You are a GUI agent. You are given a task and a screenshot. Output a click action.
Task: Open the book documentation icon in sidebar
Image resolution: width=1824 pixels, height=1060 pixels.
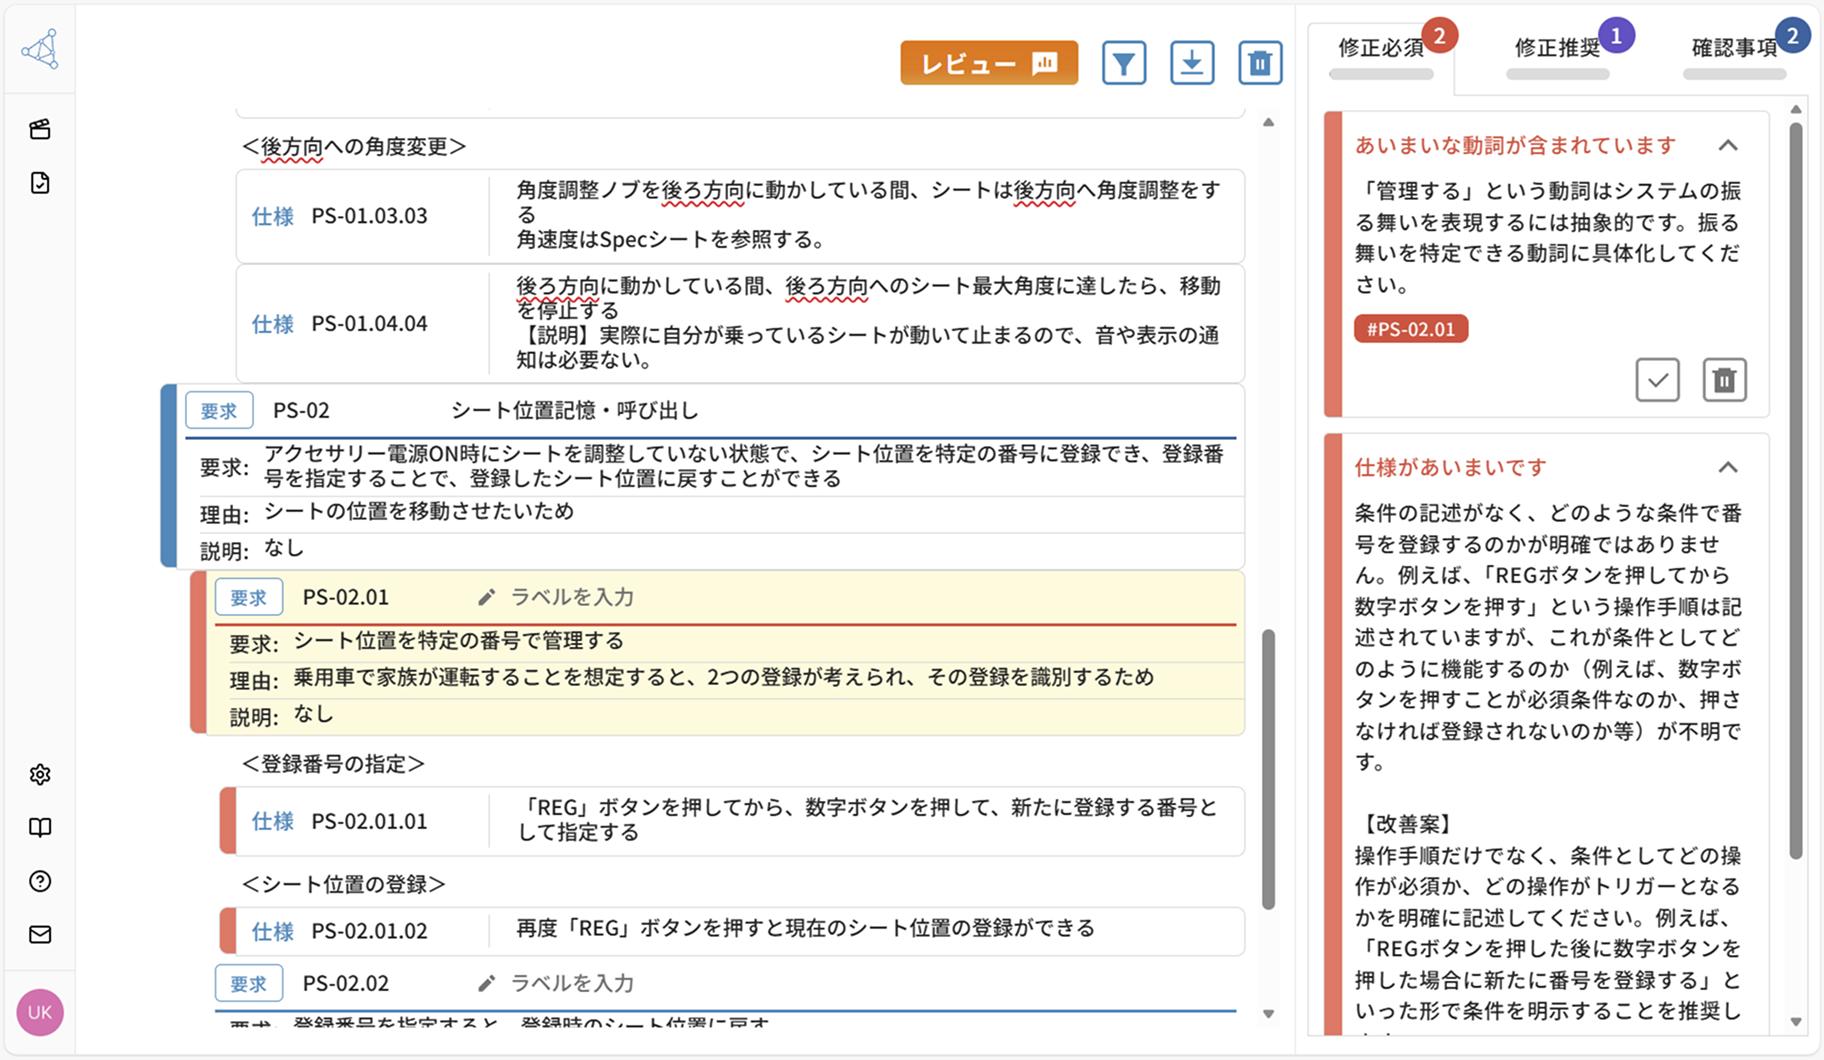[x=39, y=827]
